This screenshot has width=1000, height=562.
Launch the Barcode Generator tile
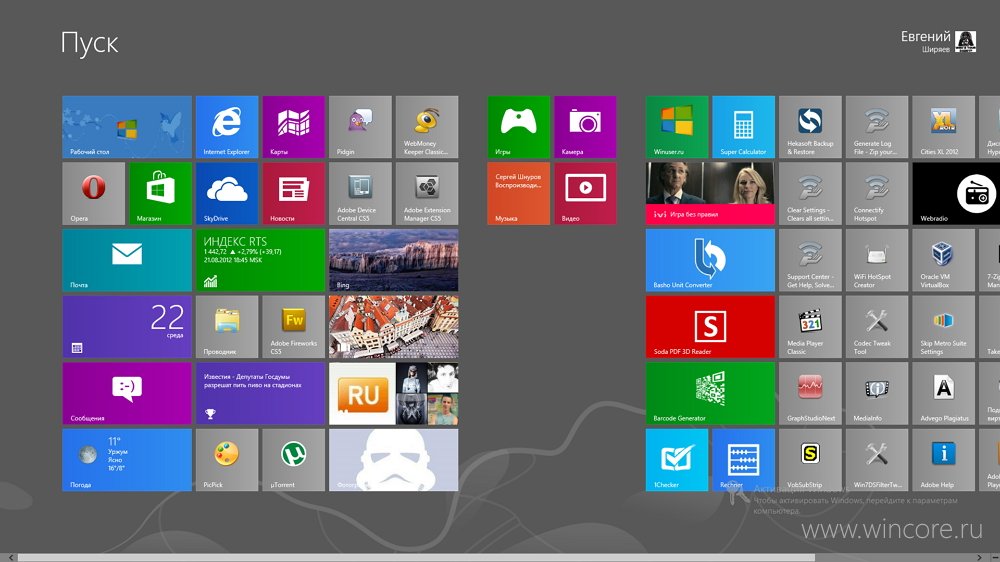[710, 394]
